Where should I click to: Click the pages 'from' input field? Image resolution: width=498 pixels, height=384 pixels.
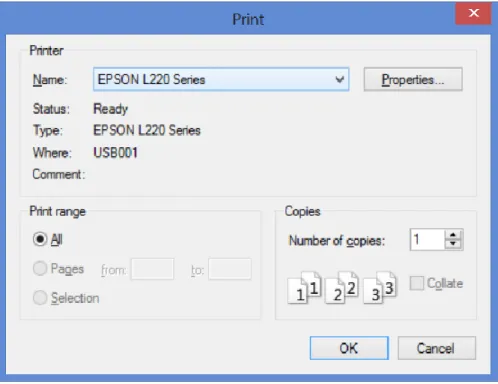point(152,269)
